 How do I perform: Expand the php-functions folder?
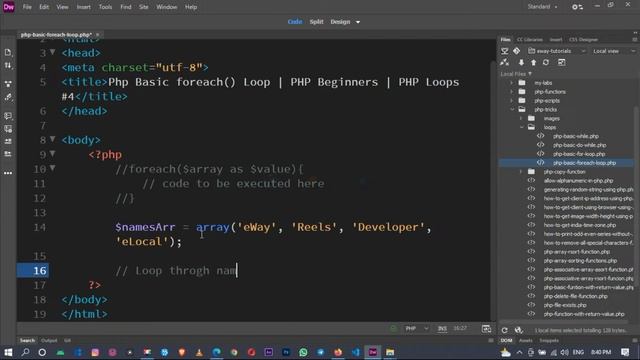511,92
